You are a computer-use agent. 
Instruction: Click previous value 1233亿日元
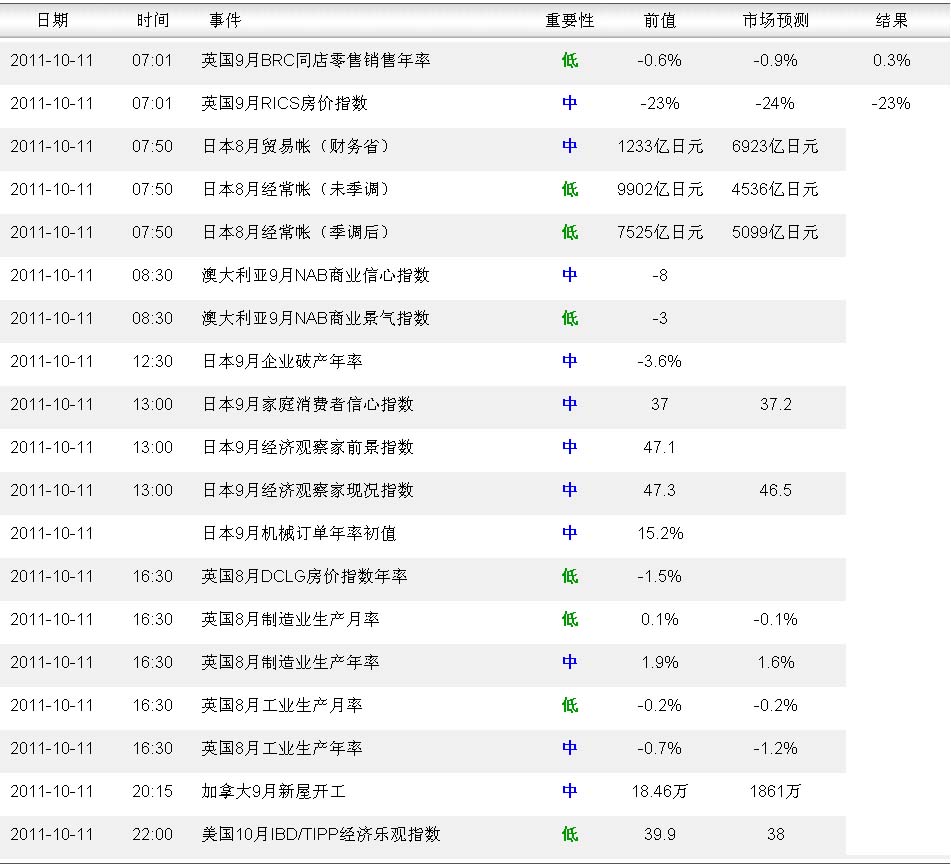point(660,147)
